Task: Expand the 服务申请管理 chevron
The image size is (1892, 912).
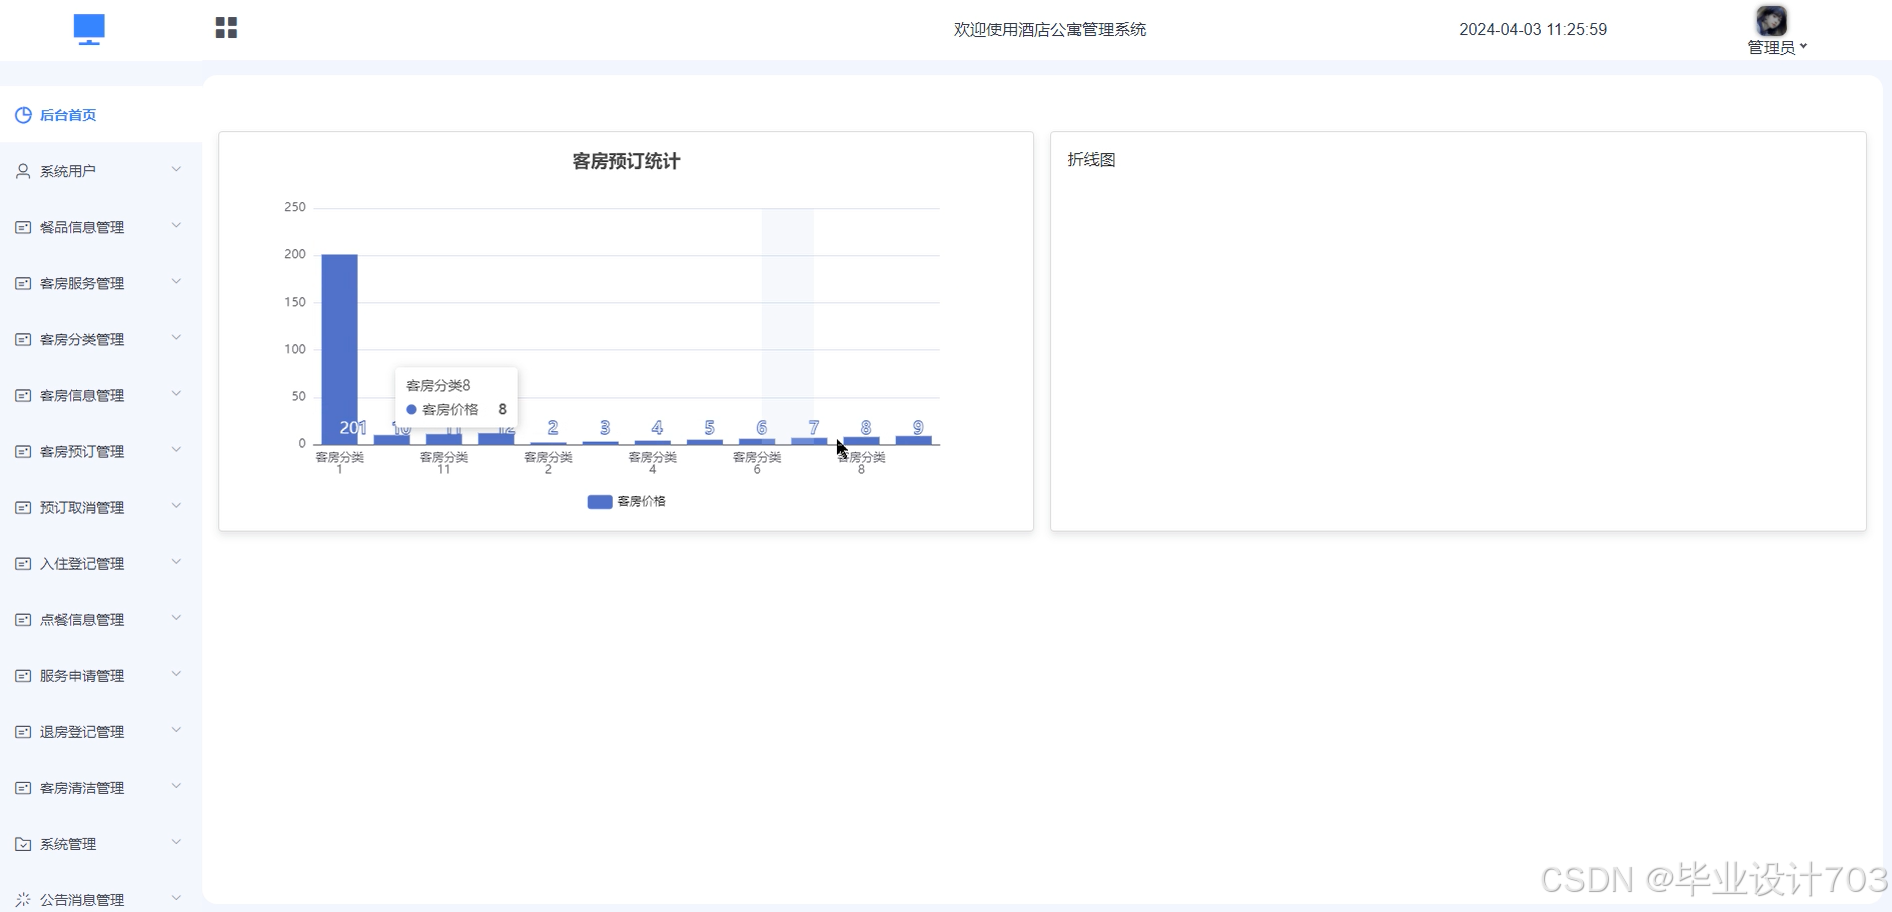Action: [176, 674]
